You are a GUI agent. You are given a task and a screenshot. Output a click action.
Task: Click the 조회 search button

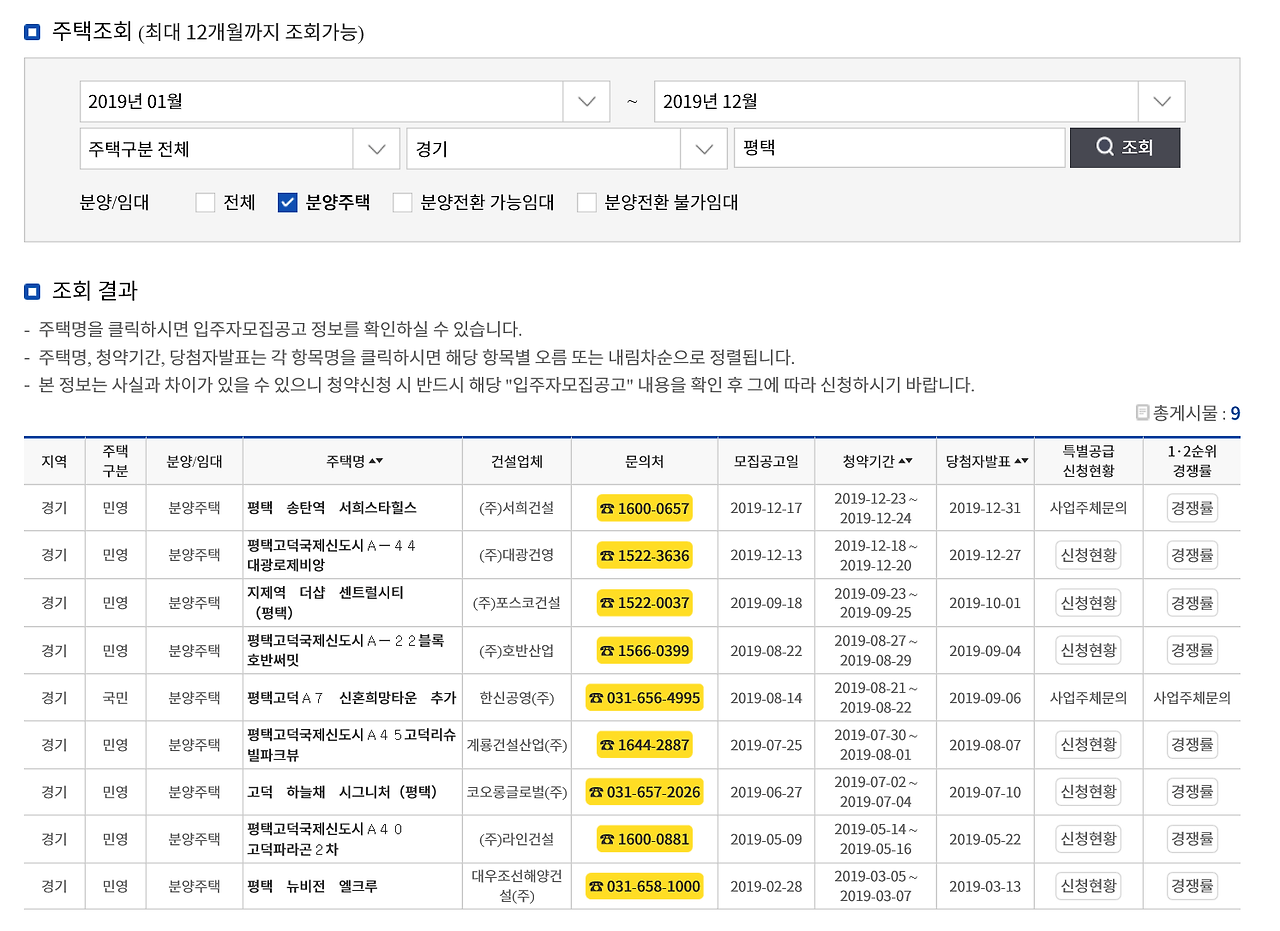[x=1125, y=148]
